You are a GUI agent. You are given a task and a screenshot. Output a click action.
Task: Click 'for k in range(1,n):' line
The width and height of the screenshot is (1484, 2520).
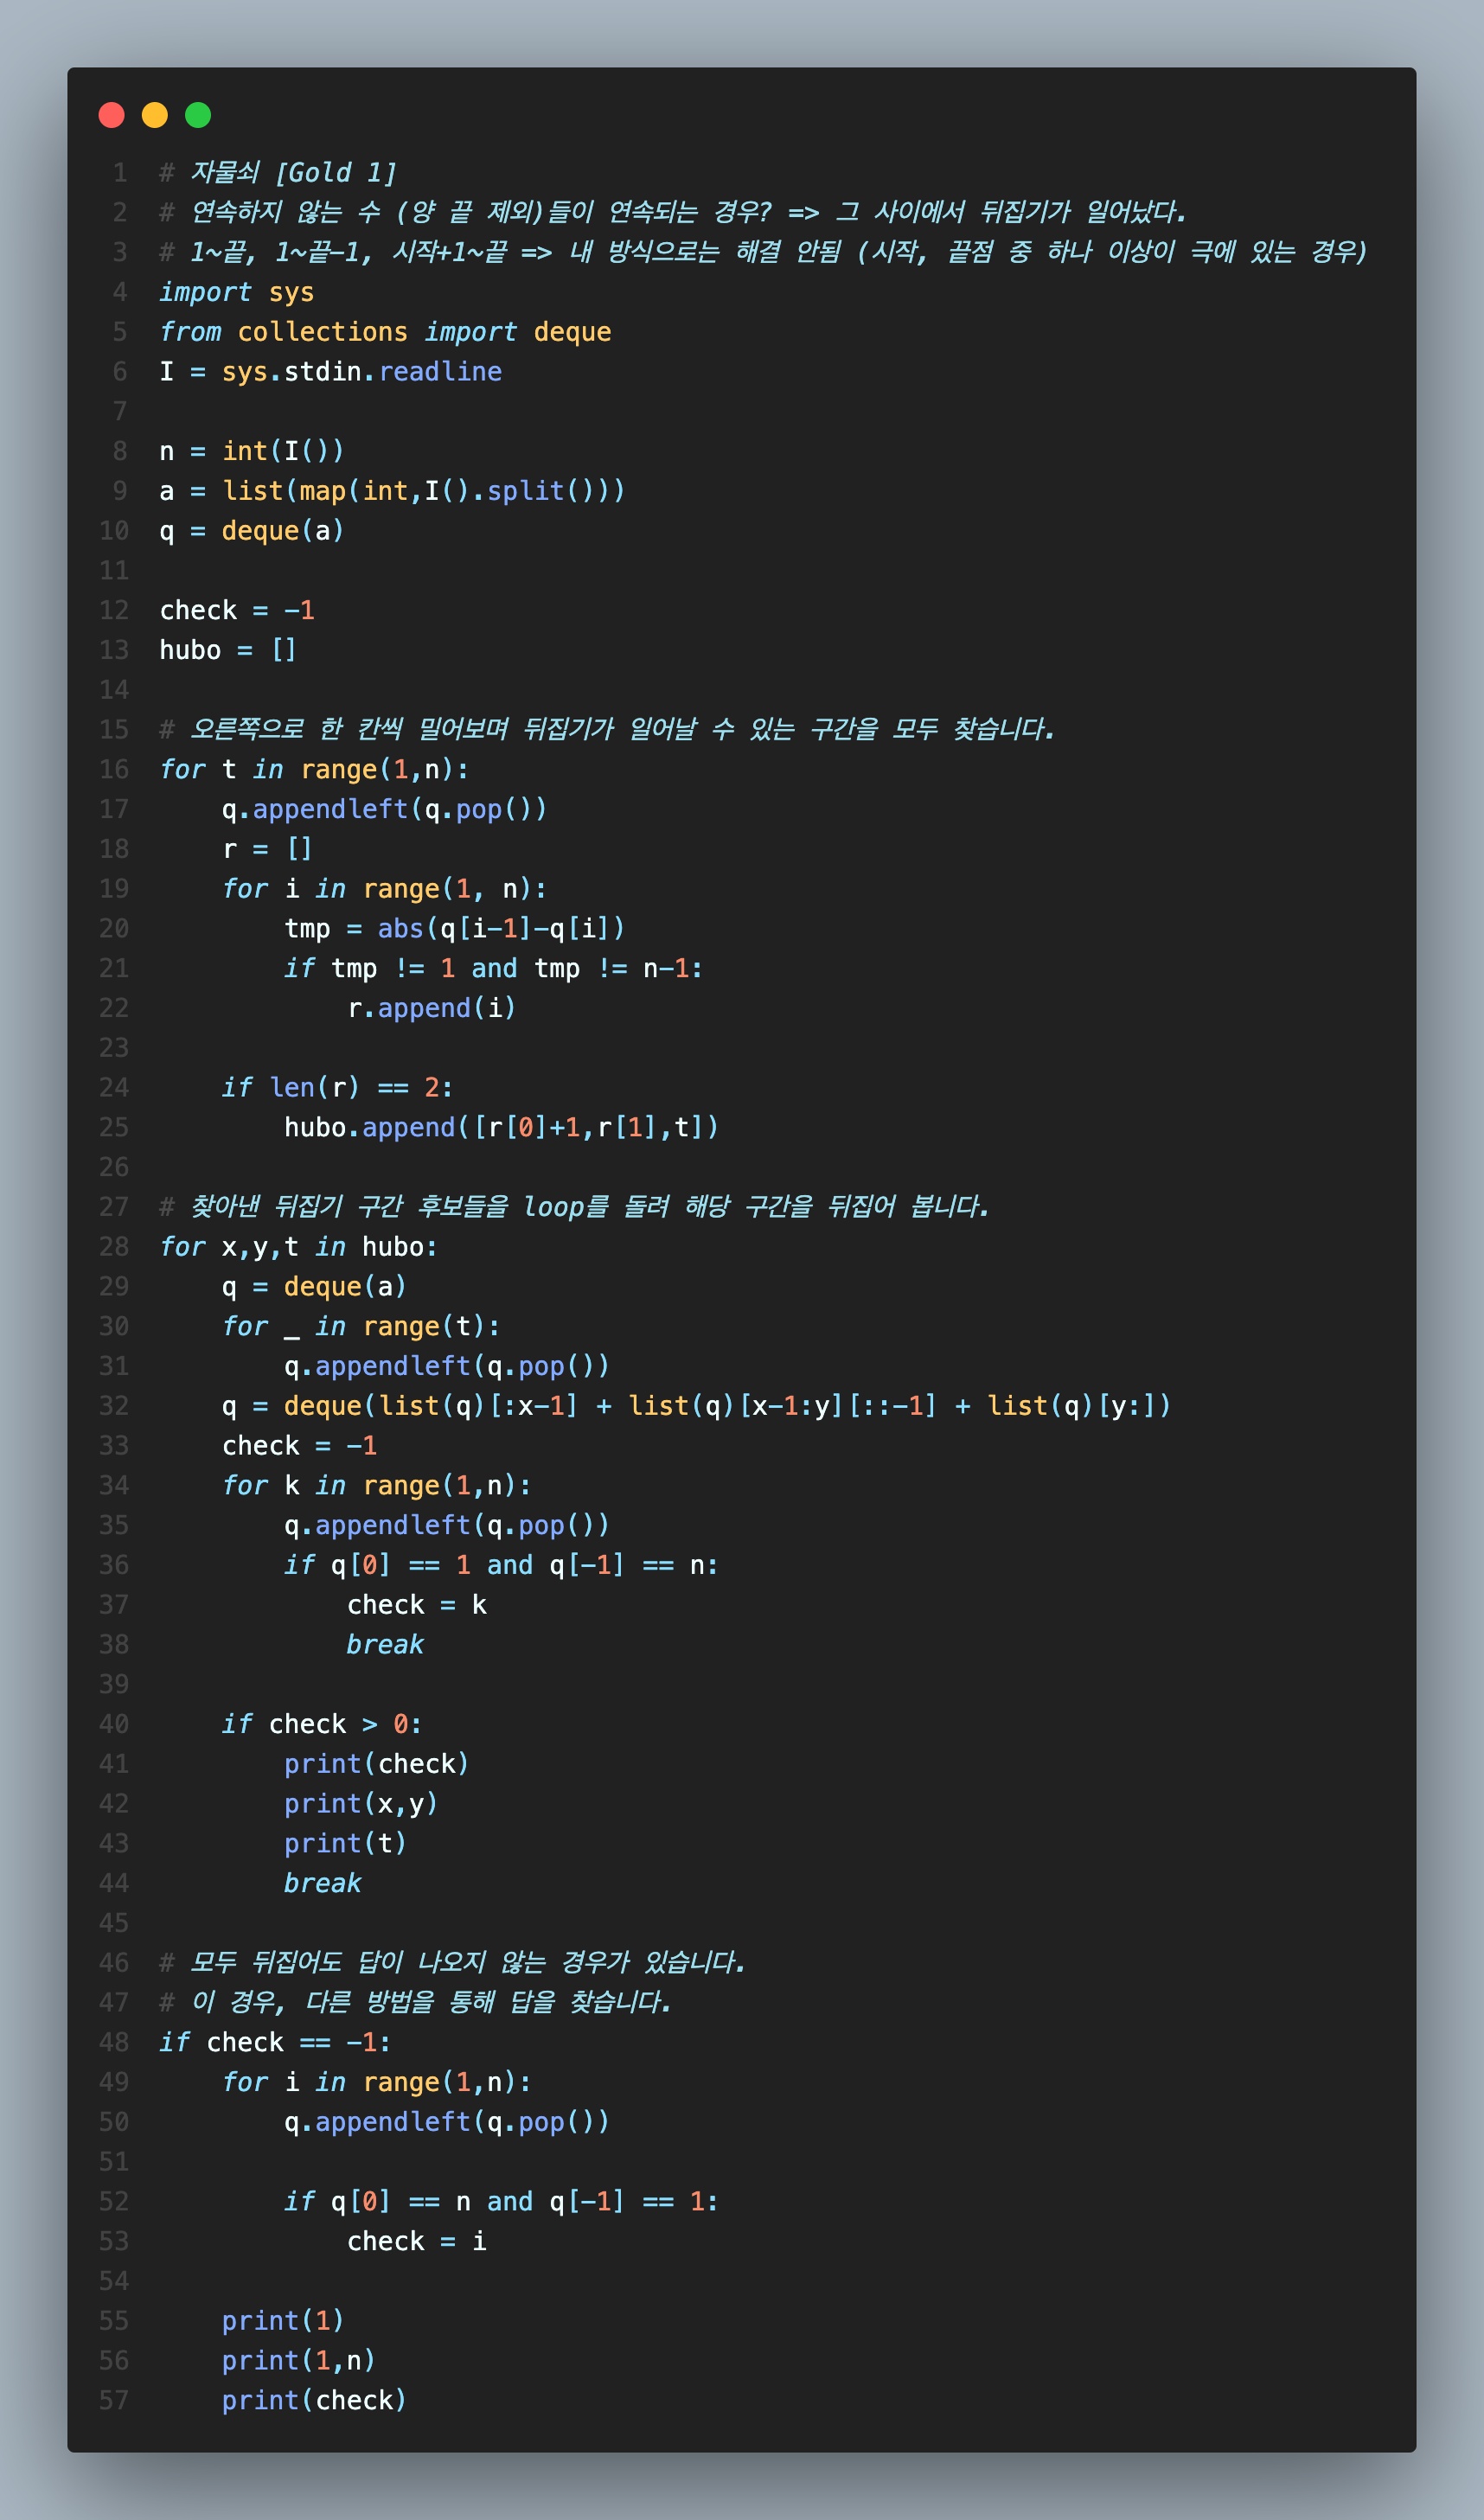tap(377, 1486)
